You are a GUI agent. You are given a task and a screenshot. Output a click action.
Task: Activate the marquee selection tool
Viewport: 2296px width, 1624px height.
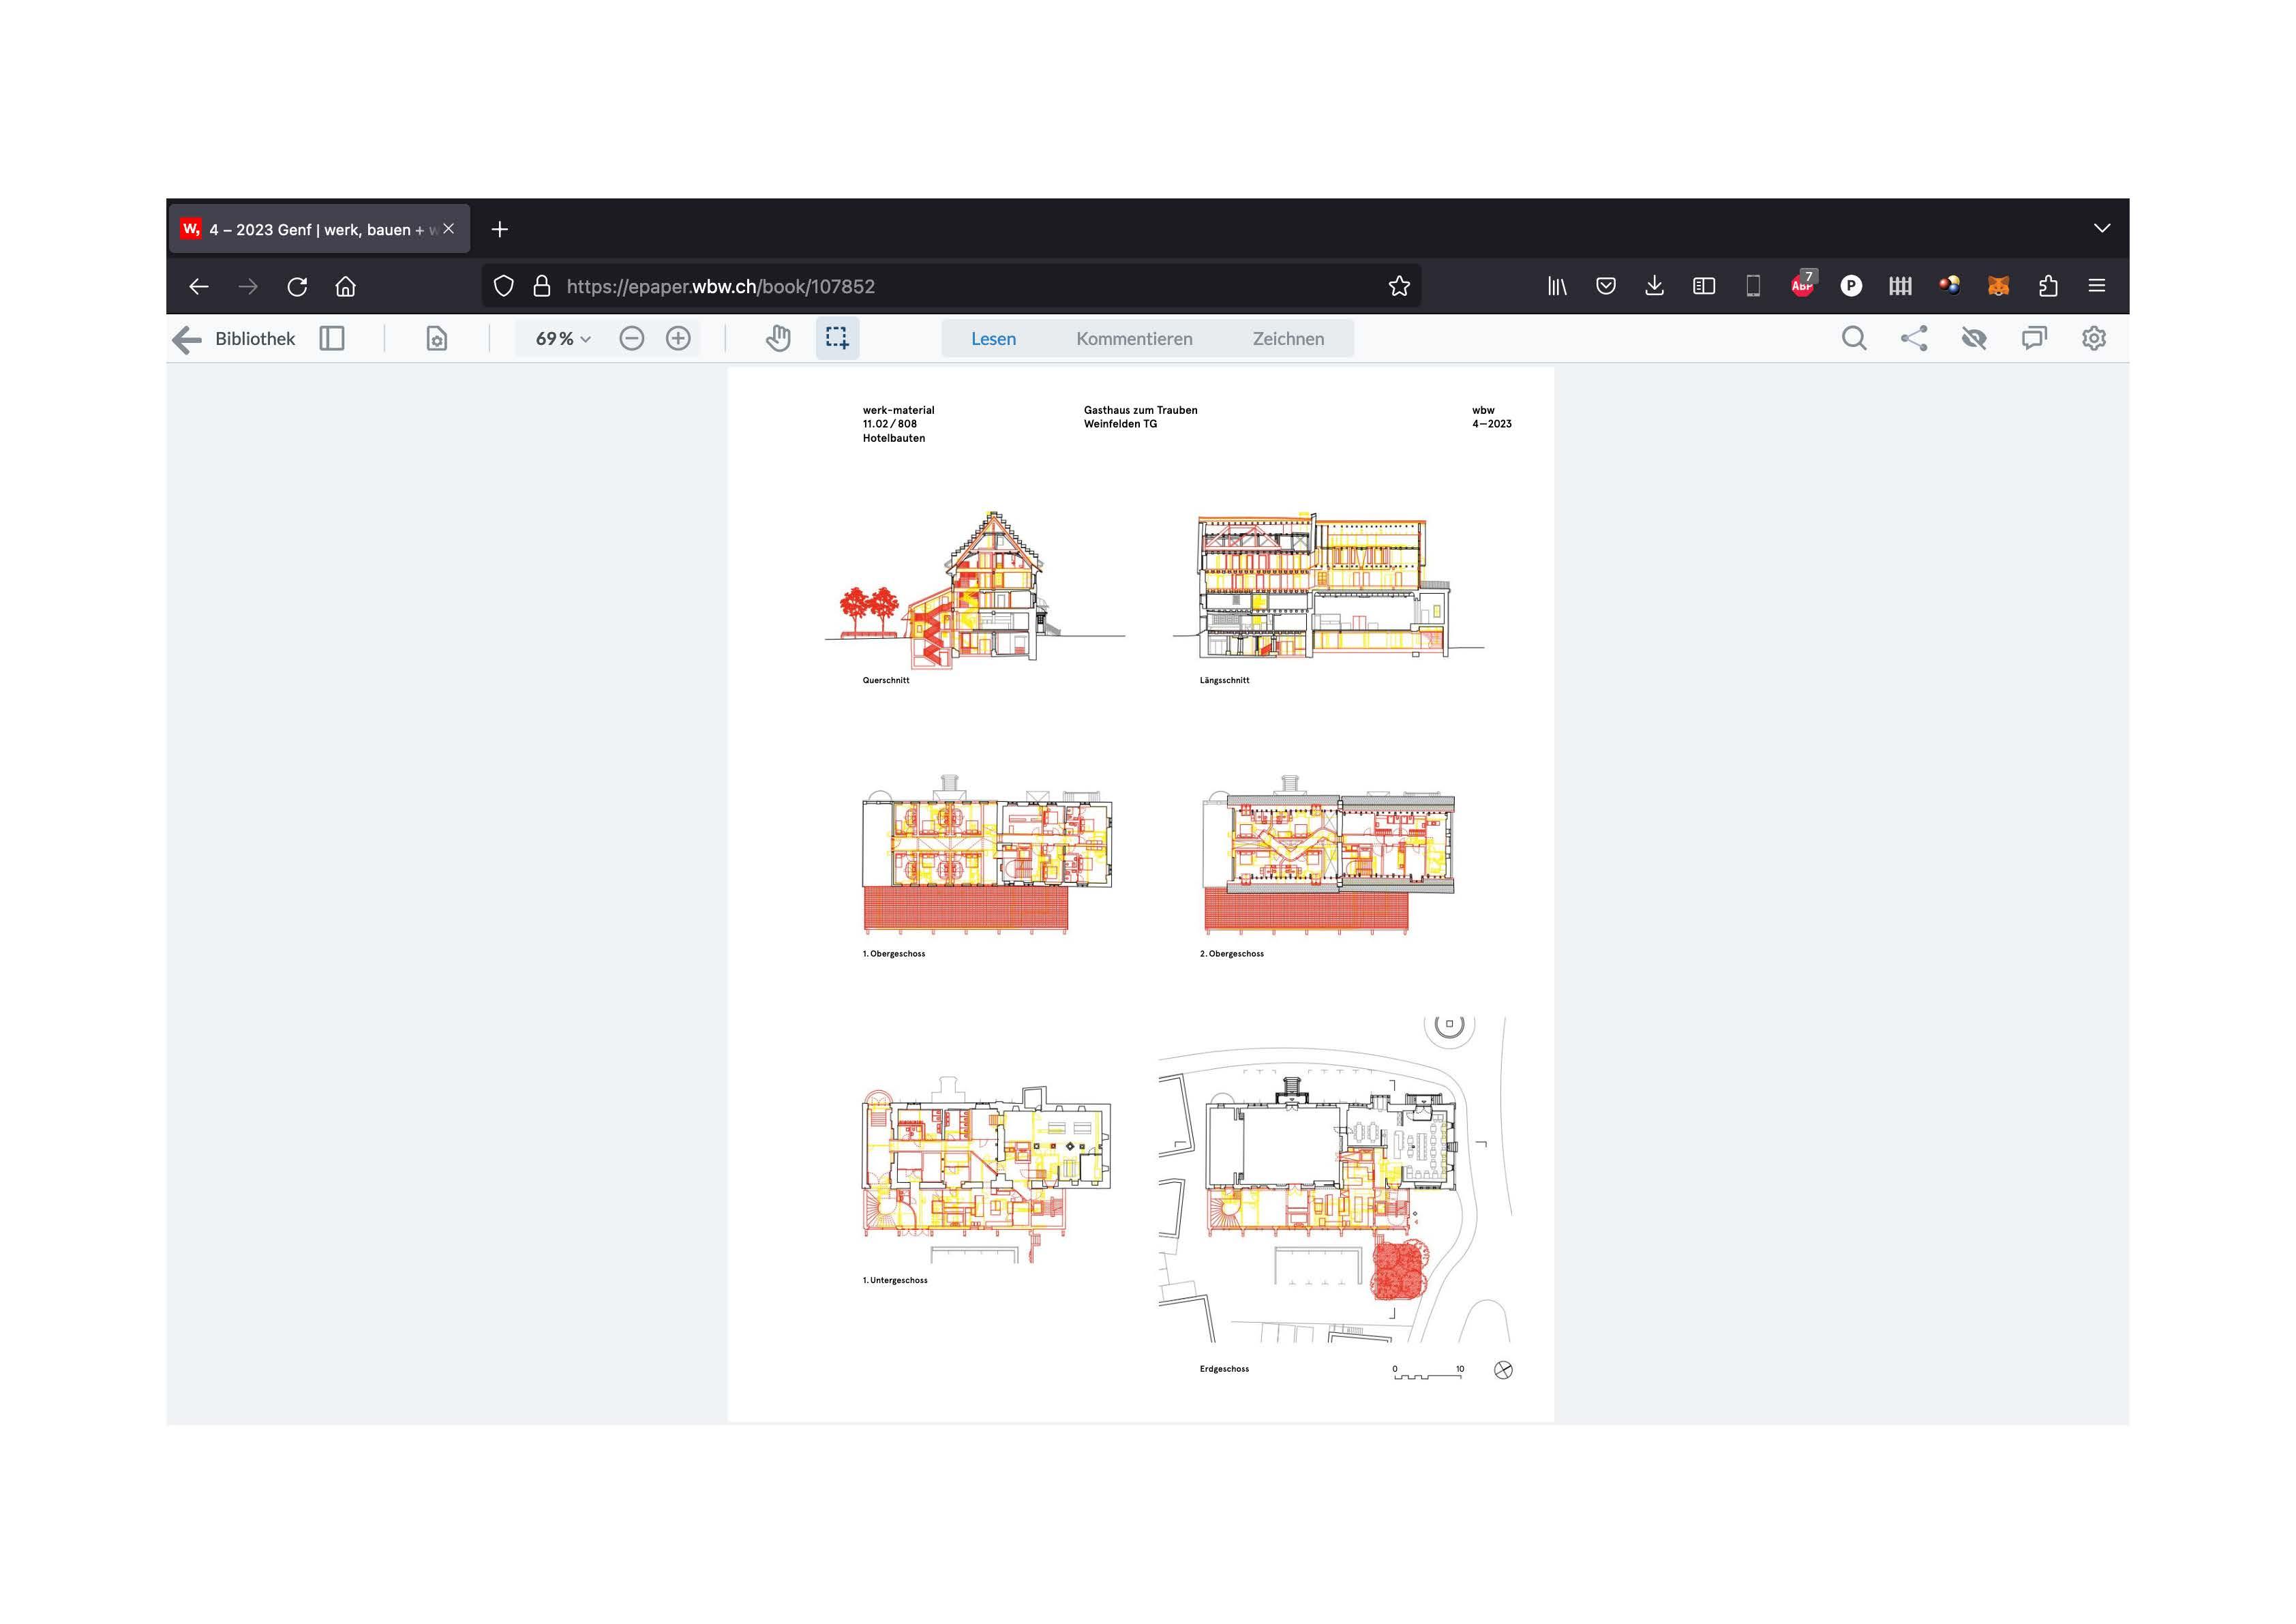[837, 338]
